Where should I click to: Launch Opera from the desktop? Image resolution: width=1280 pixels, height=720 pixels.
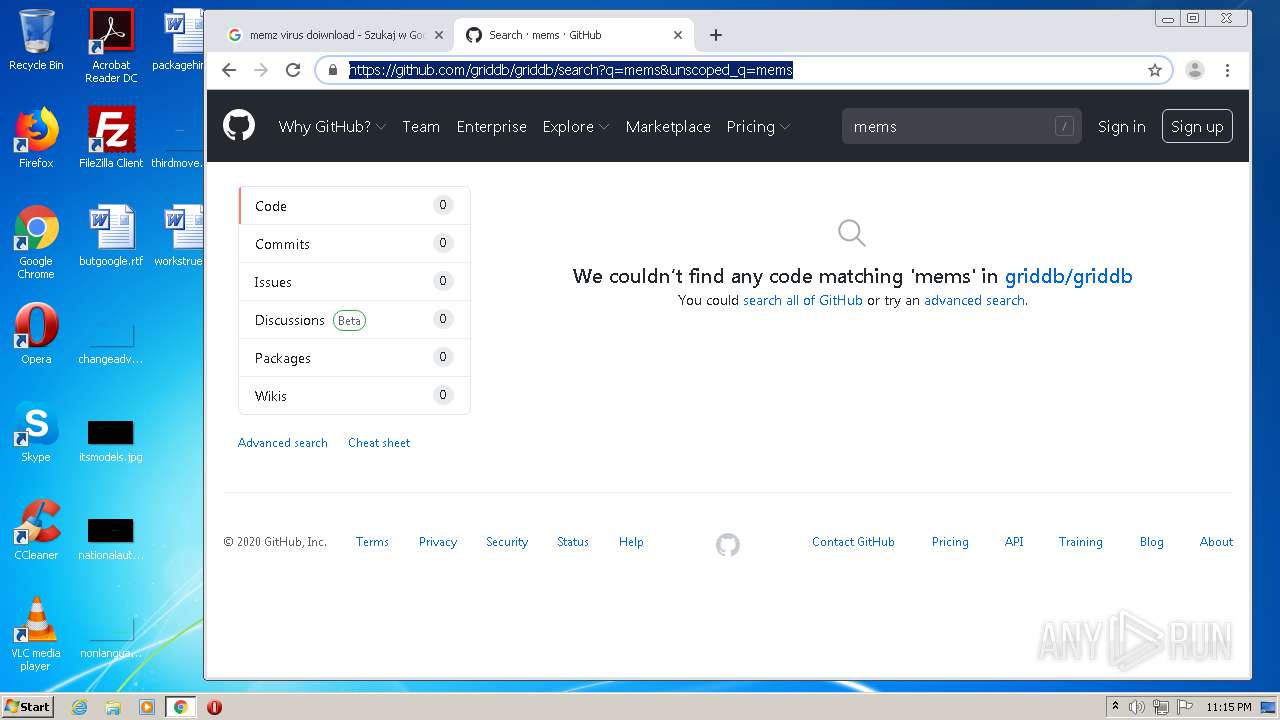point(36,334)
